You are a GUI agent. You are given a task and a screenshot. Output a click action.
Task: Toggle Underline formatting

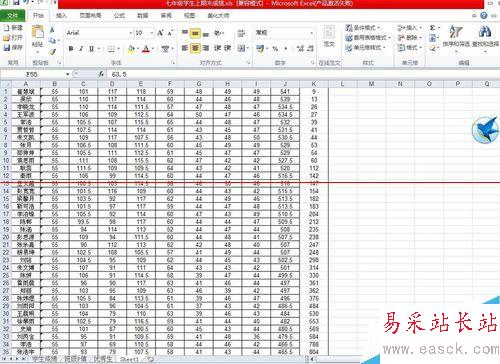tap(91, 49)
